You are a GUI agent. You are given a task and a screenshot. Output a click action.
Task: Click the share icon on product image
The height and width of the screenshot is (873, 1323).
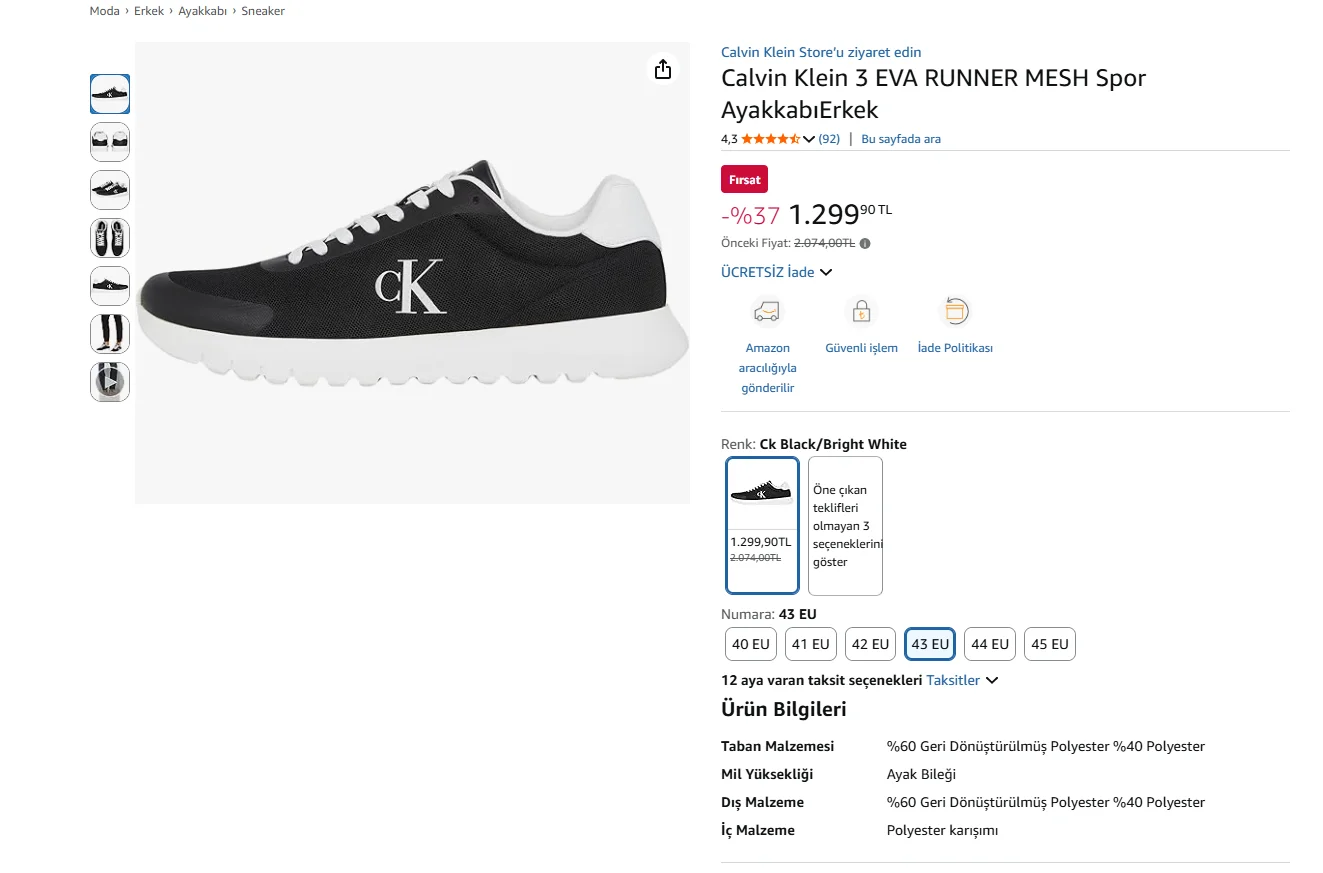pos(662,69)
